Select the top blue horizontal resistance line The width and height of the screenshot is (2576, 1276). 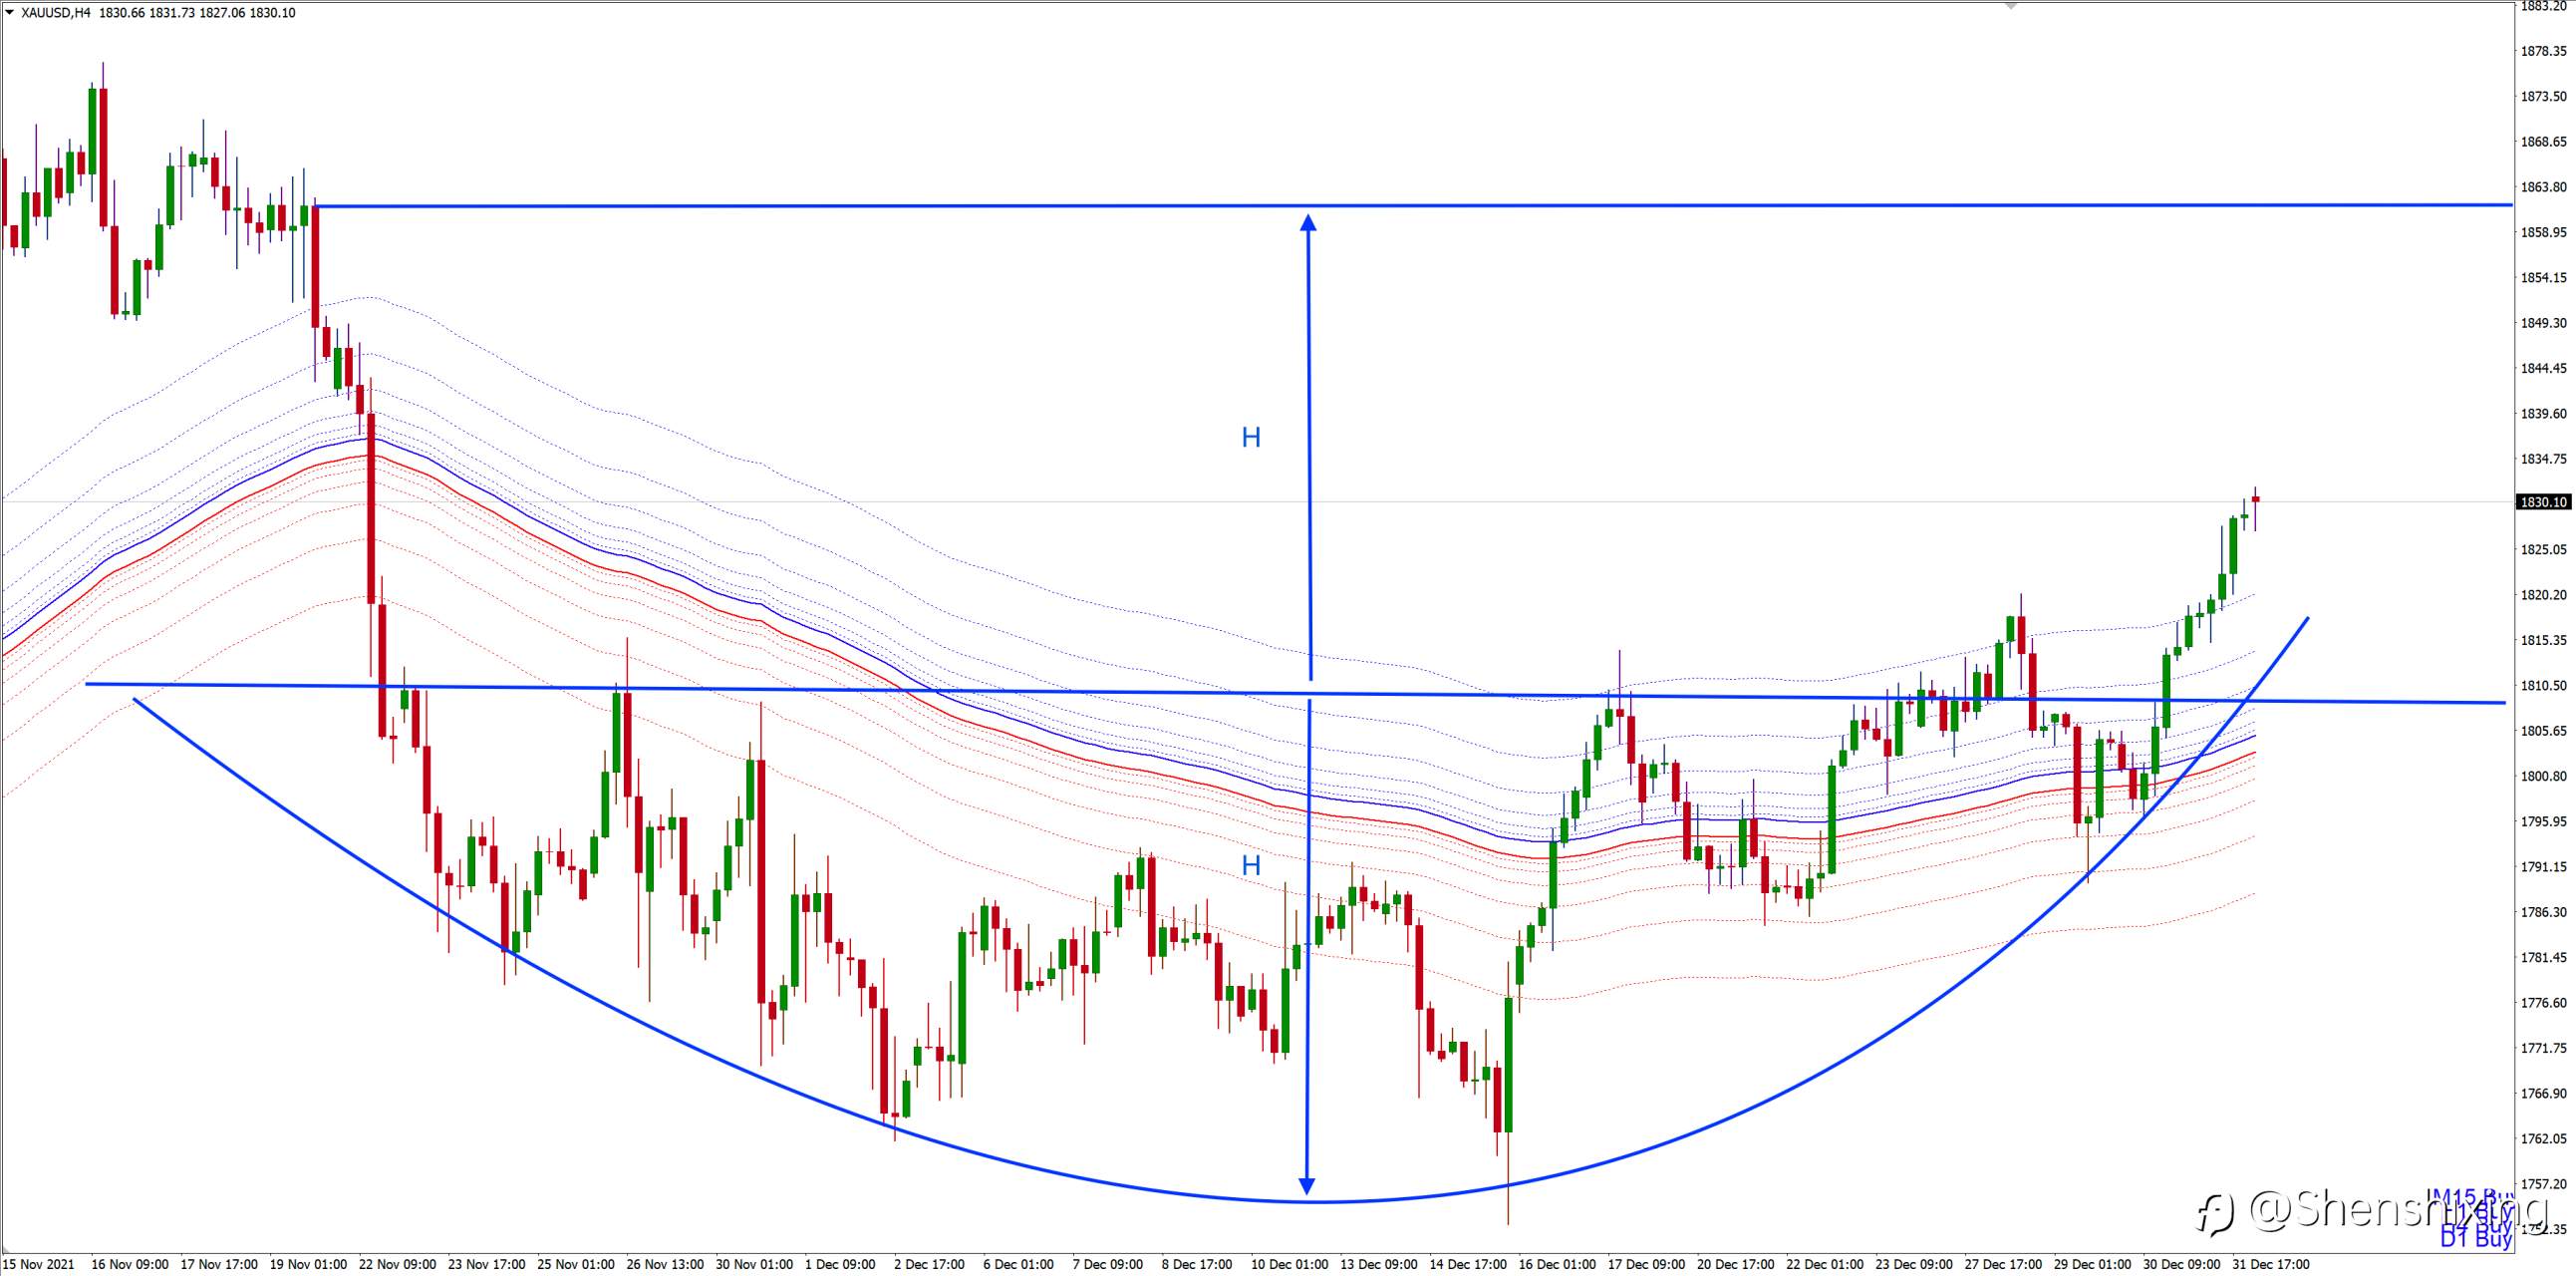coord(1414,205)
